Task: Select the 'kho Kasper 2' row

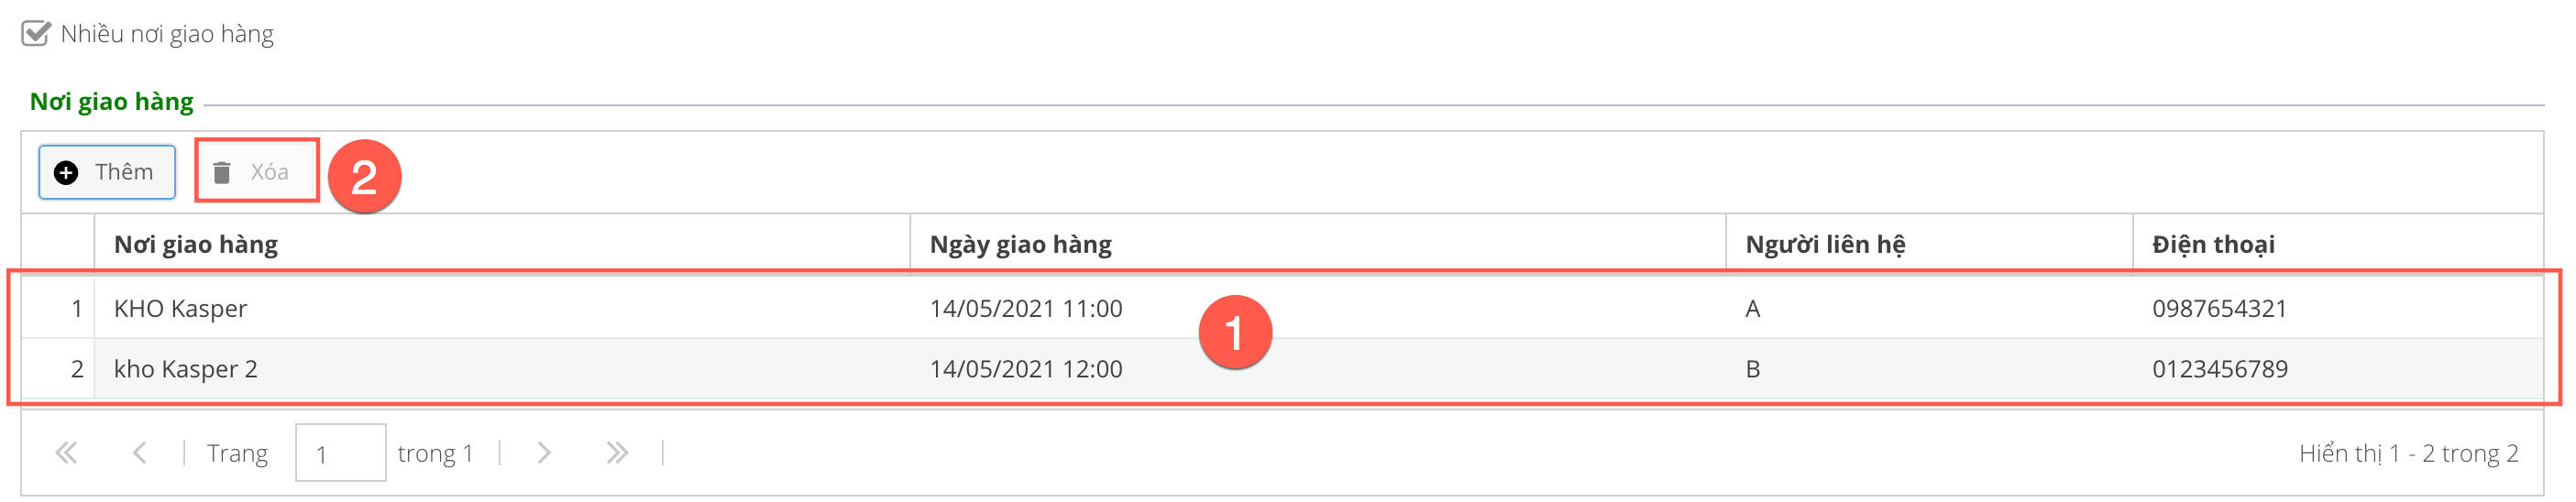Action: click(x=186, y=369)
